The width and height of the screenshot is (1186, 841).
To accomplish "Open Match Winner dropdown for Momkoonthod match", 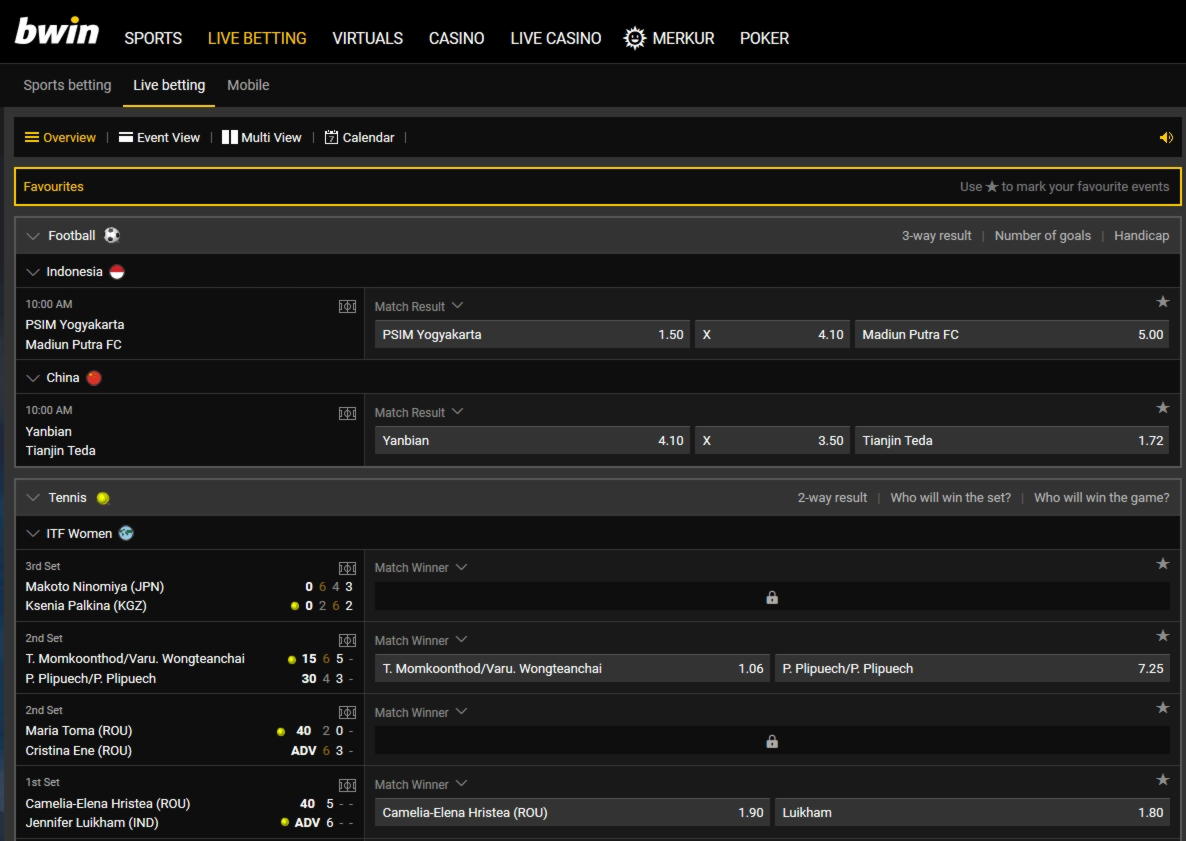I will 421,640.
